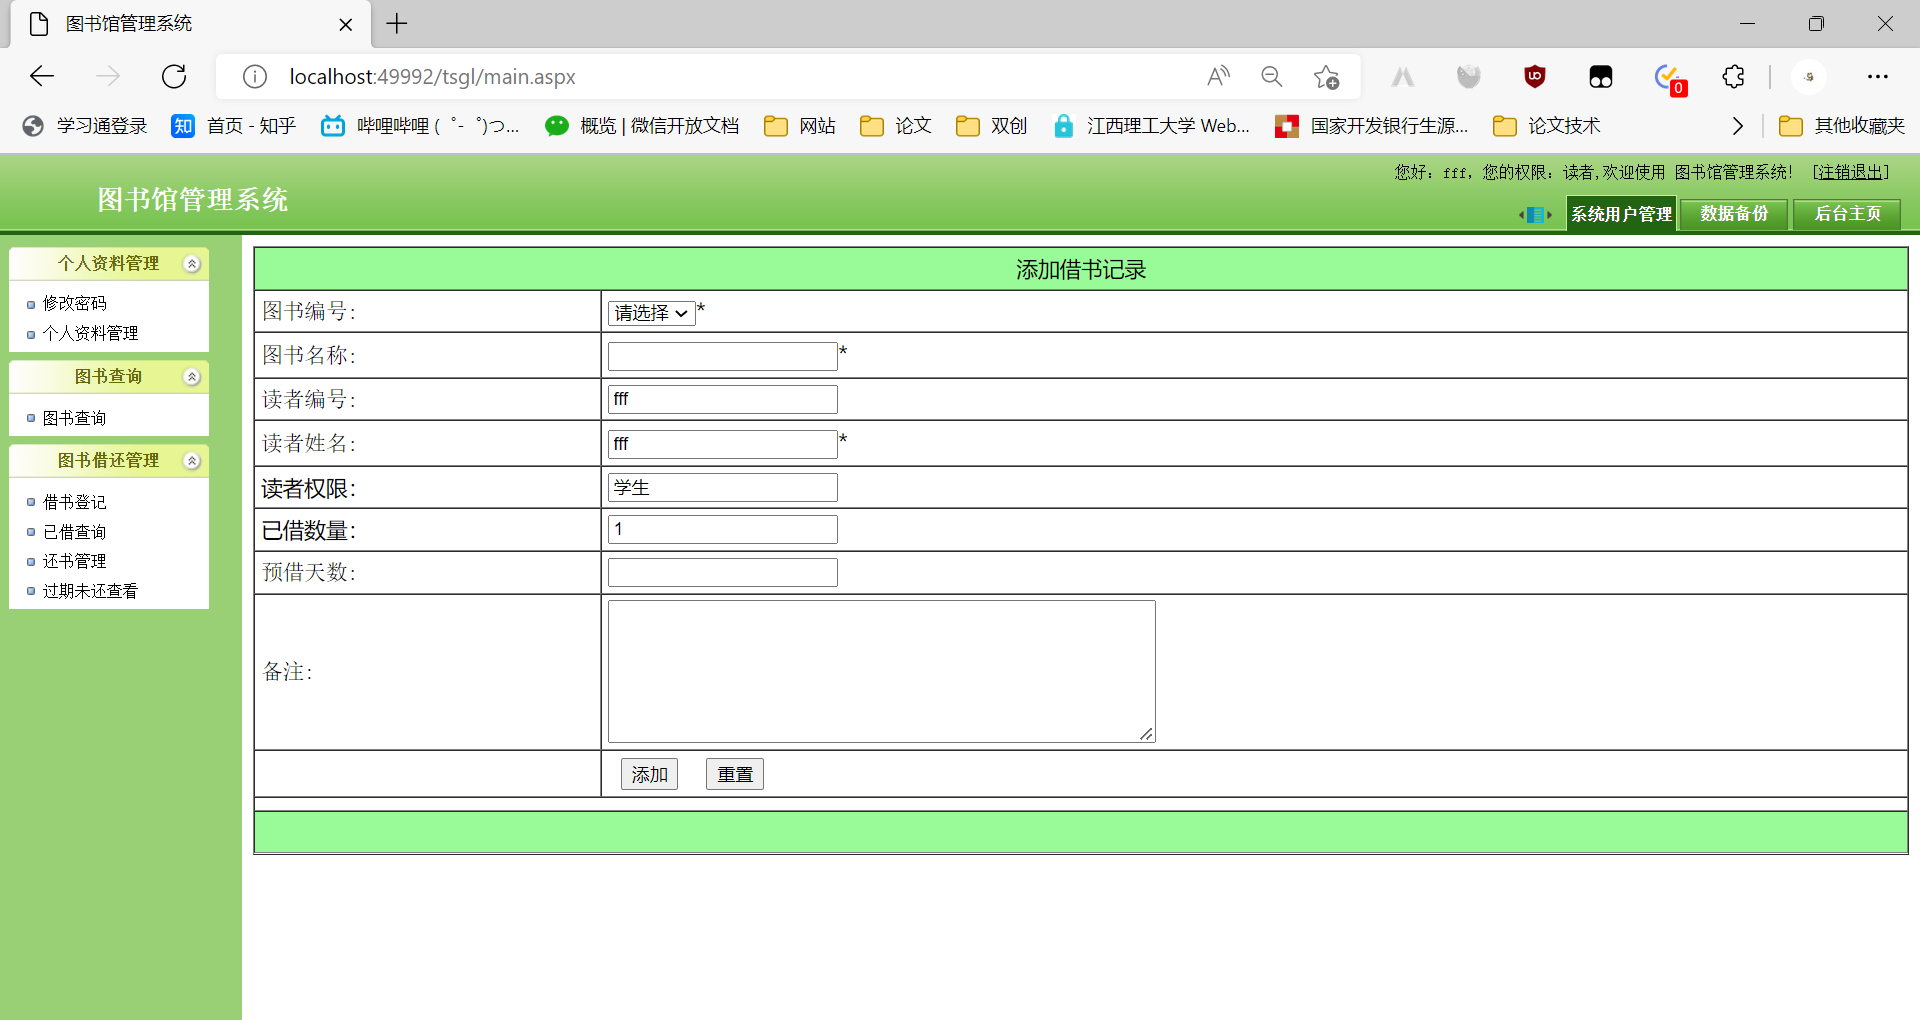Open 其他收藏夹 folder
Screen dimensions: 1920x1020
(1842, 126)
